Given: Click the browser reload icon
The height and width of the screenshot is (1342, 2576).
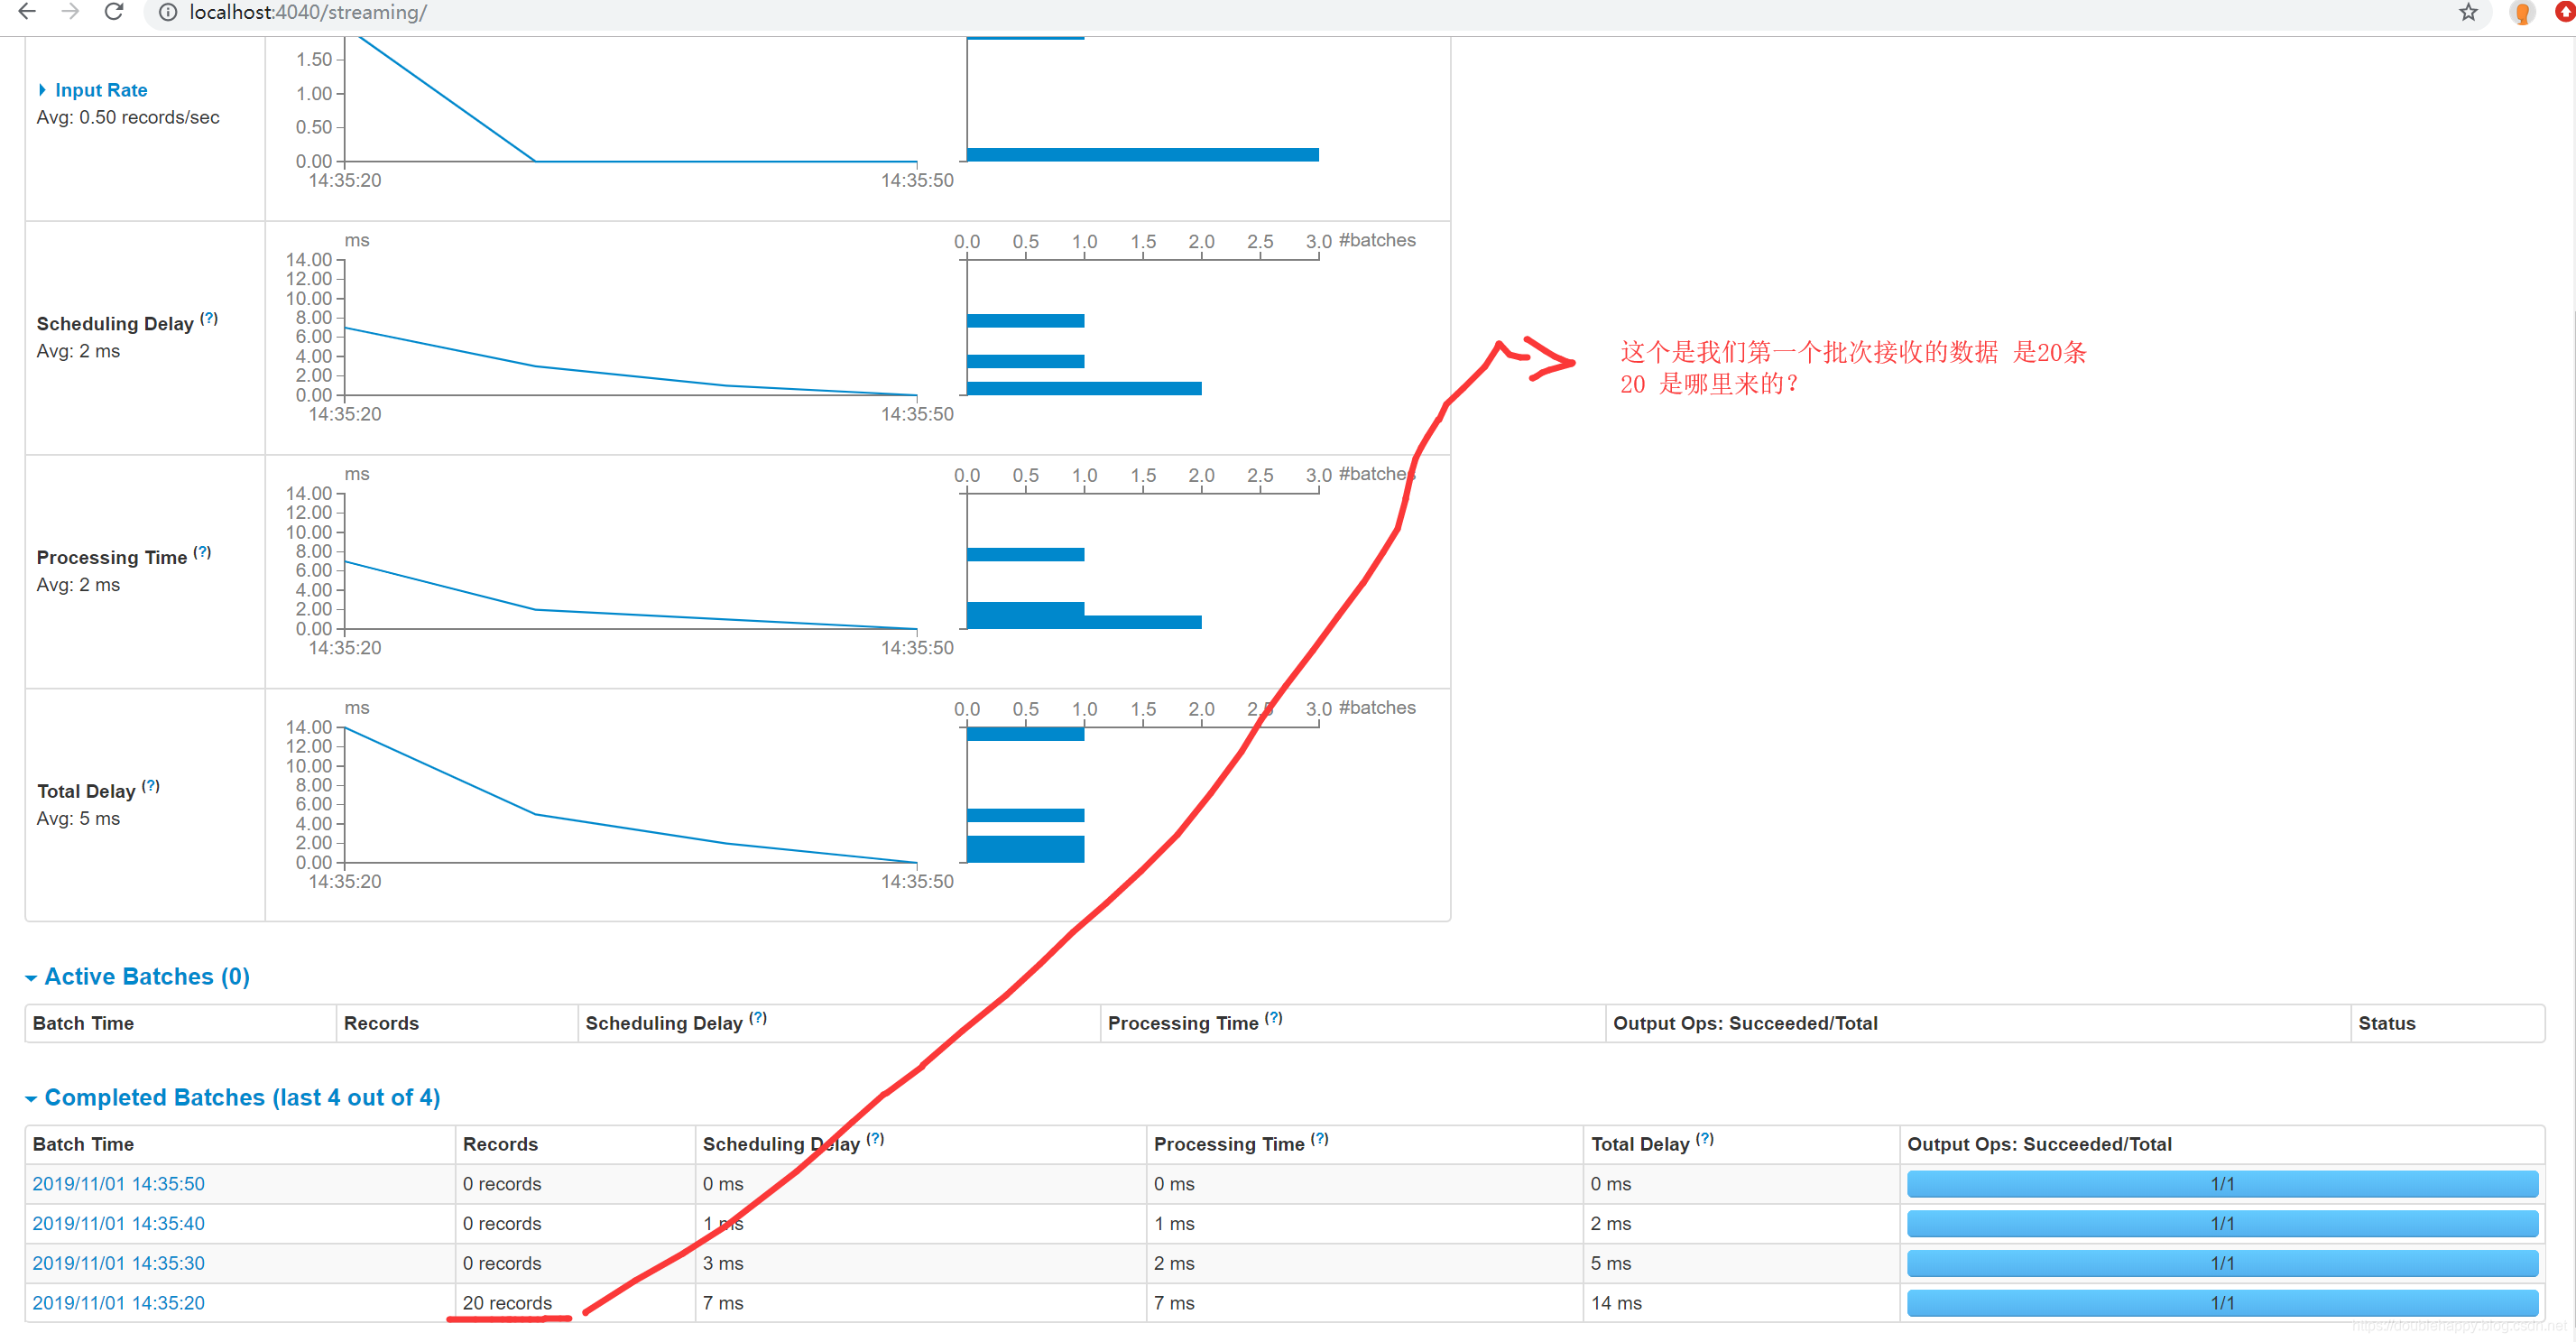Looking at the screenshot, I should click(x=114, y=11).
